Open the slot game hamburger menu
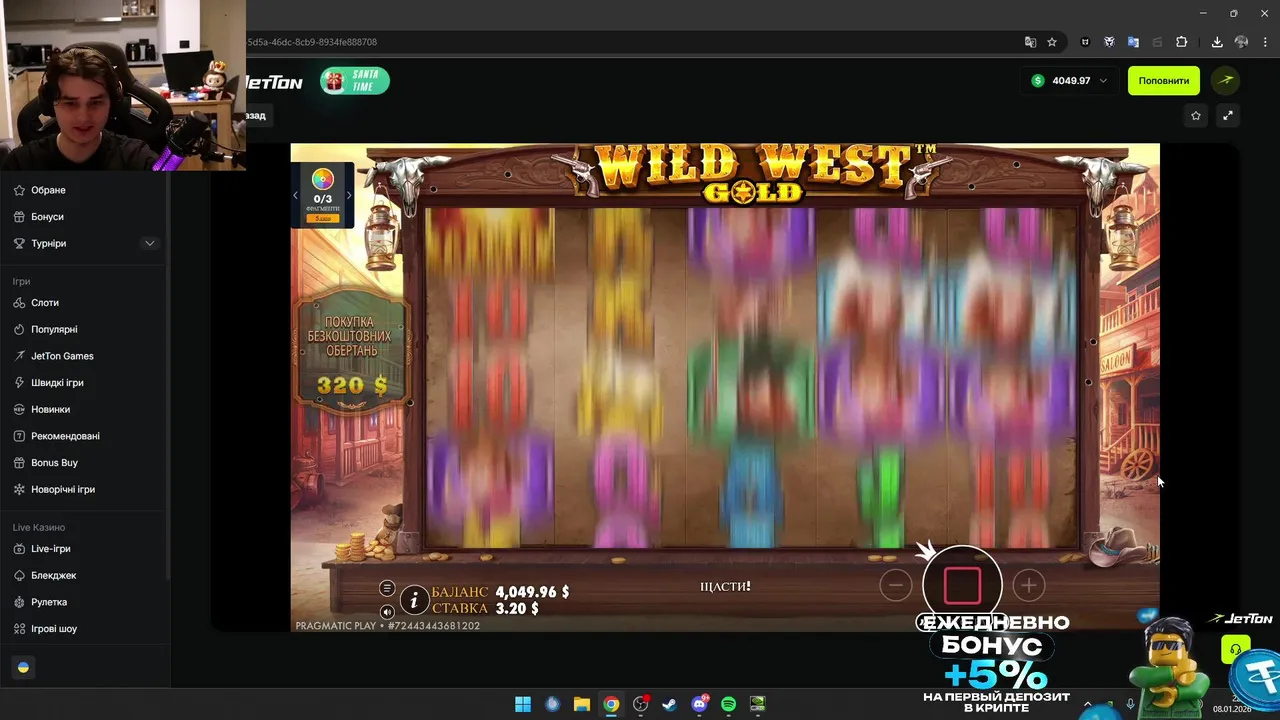The height and width of the screenshot is (720, 1280). (387, 589)
